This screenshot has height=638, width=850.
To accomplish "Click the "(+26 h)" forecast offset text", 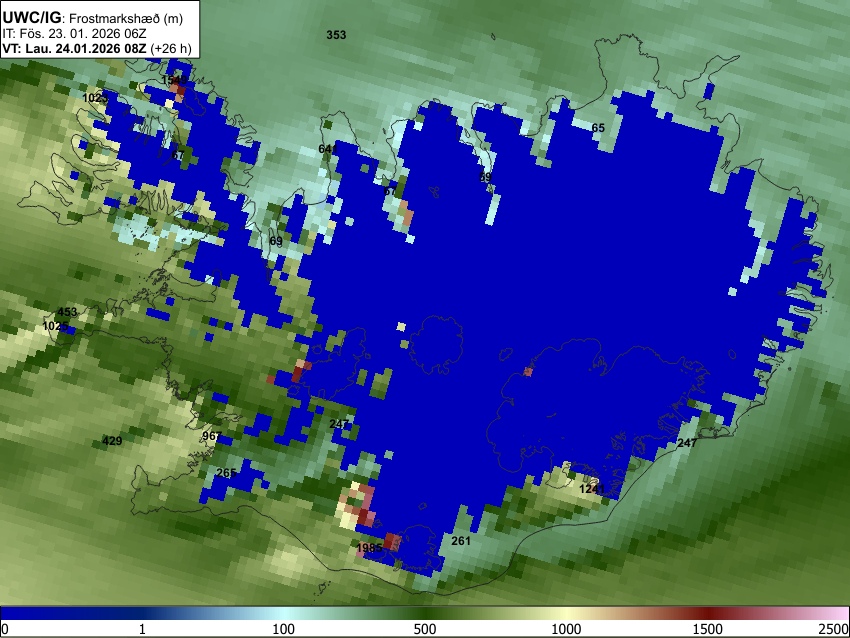I will pyautogui.click(x=171, y=48).
